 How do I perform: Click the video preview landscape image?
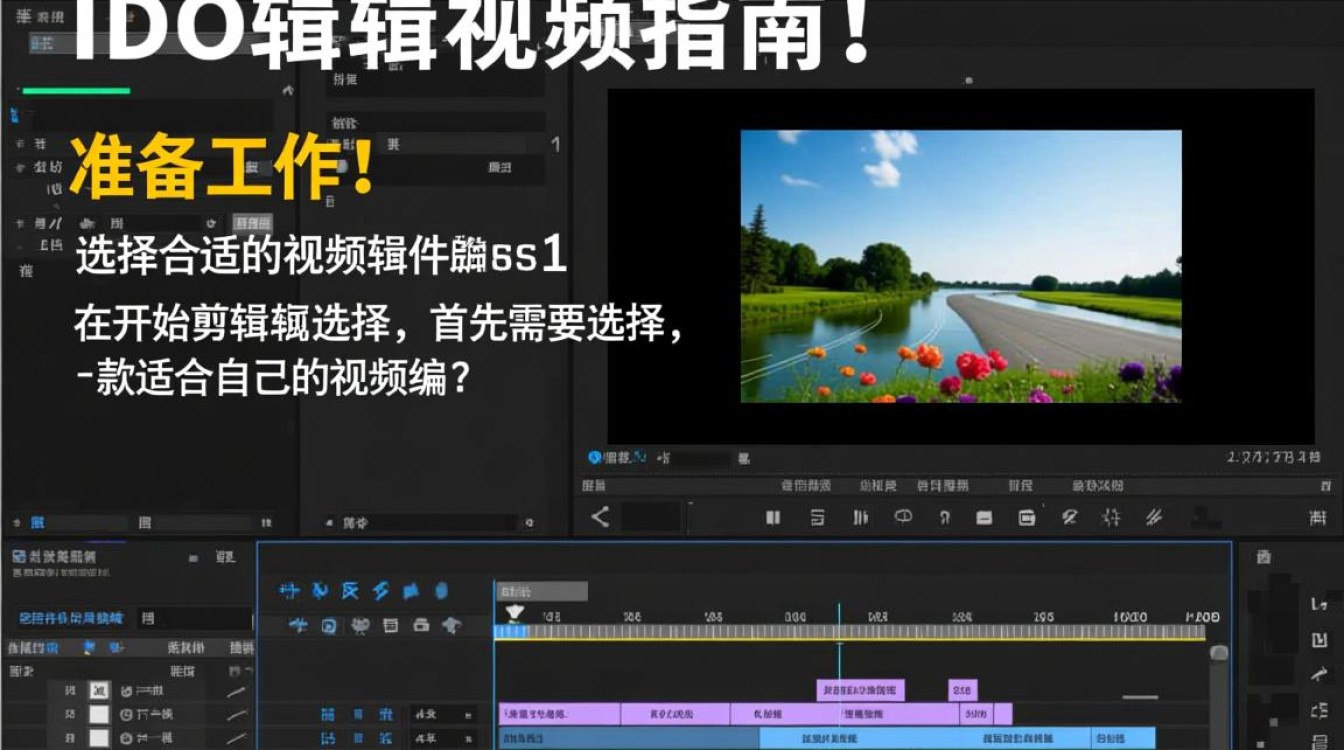pos(961,266)
